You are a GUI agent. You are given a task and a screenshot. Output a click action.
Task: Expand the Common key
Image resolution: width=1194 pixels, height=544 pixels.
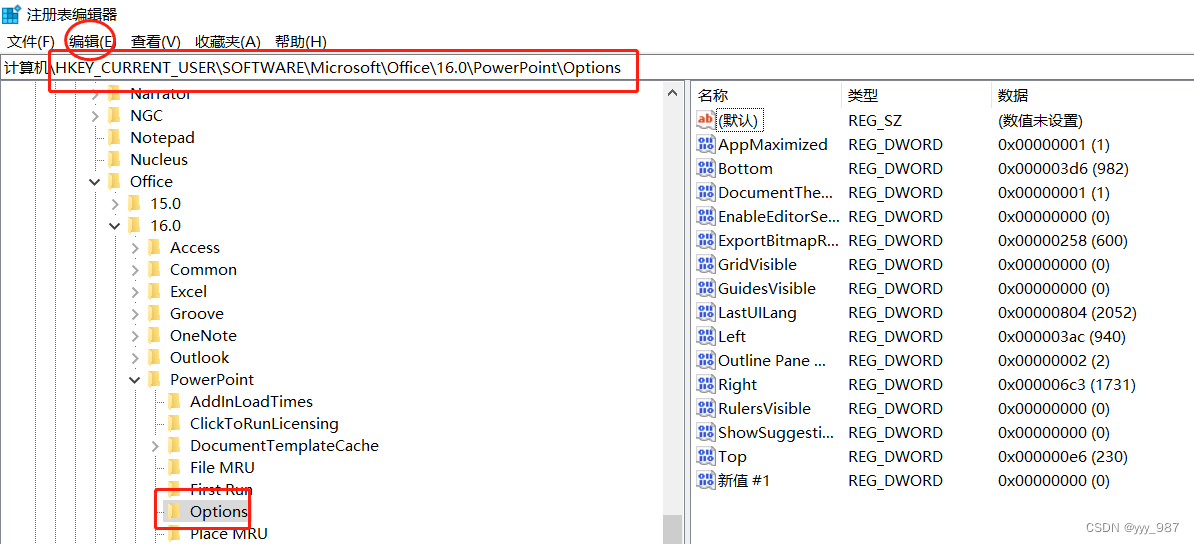click(x=135, y=270)
